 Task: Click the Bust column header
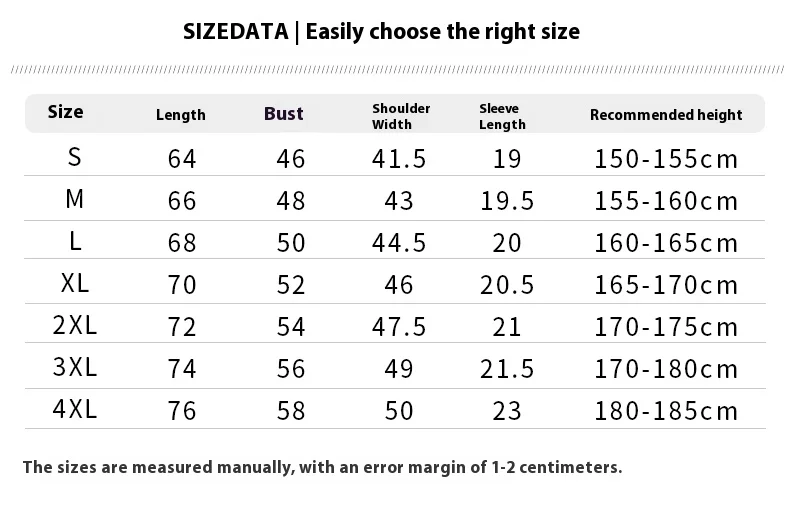284,113
